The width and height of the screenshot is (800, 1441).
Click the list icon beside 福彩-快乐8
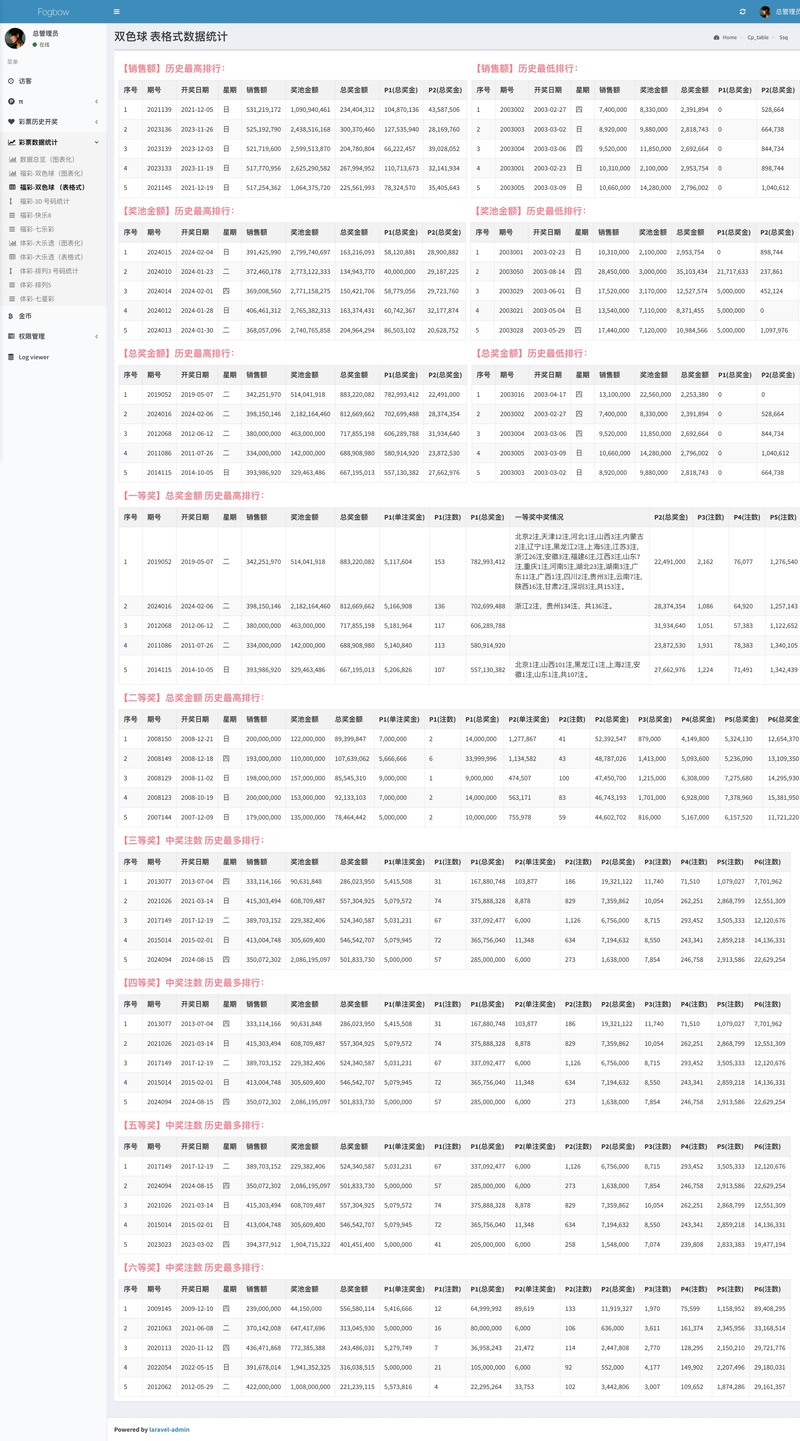tap(12, 215)
